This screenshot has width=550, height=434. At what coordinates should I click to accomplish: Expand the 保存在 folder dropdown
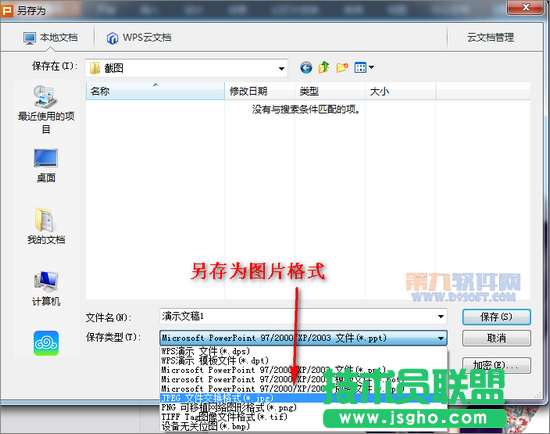click(281, 68)
